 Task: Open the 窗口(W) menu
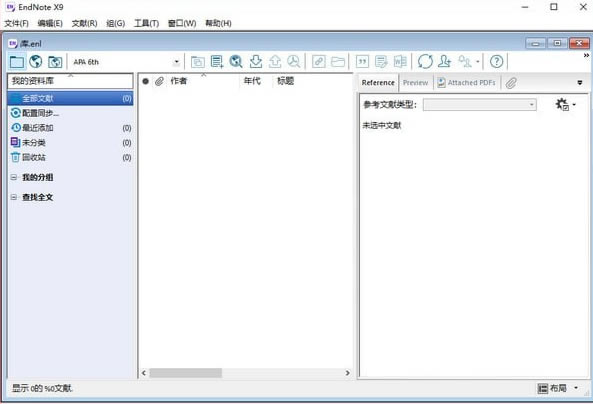(182, 23)
